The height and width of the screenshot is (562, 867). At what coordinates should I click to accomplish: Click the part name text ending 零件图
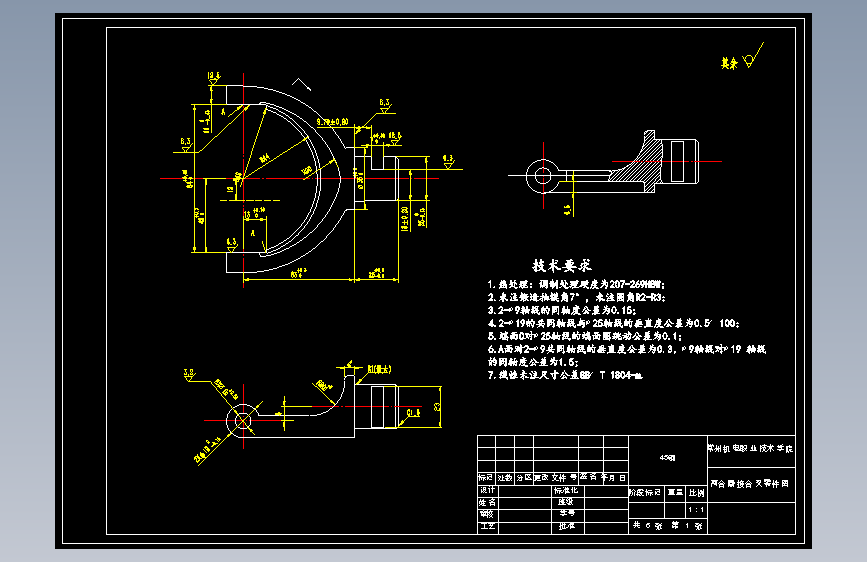pos(750,483)
